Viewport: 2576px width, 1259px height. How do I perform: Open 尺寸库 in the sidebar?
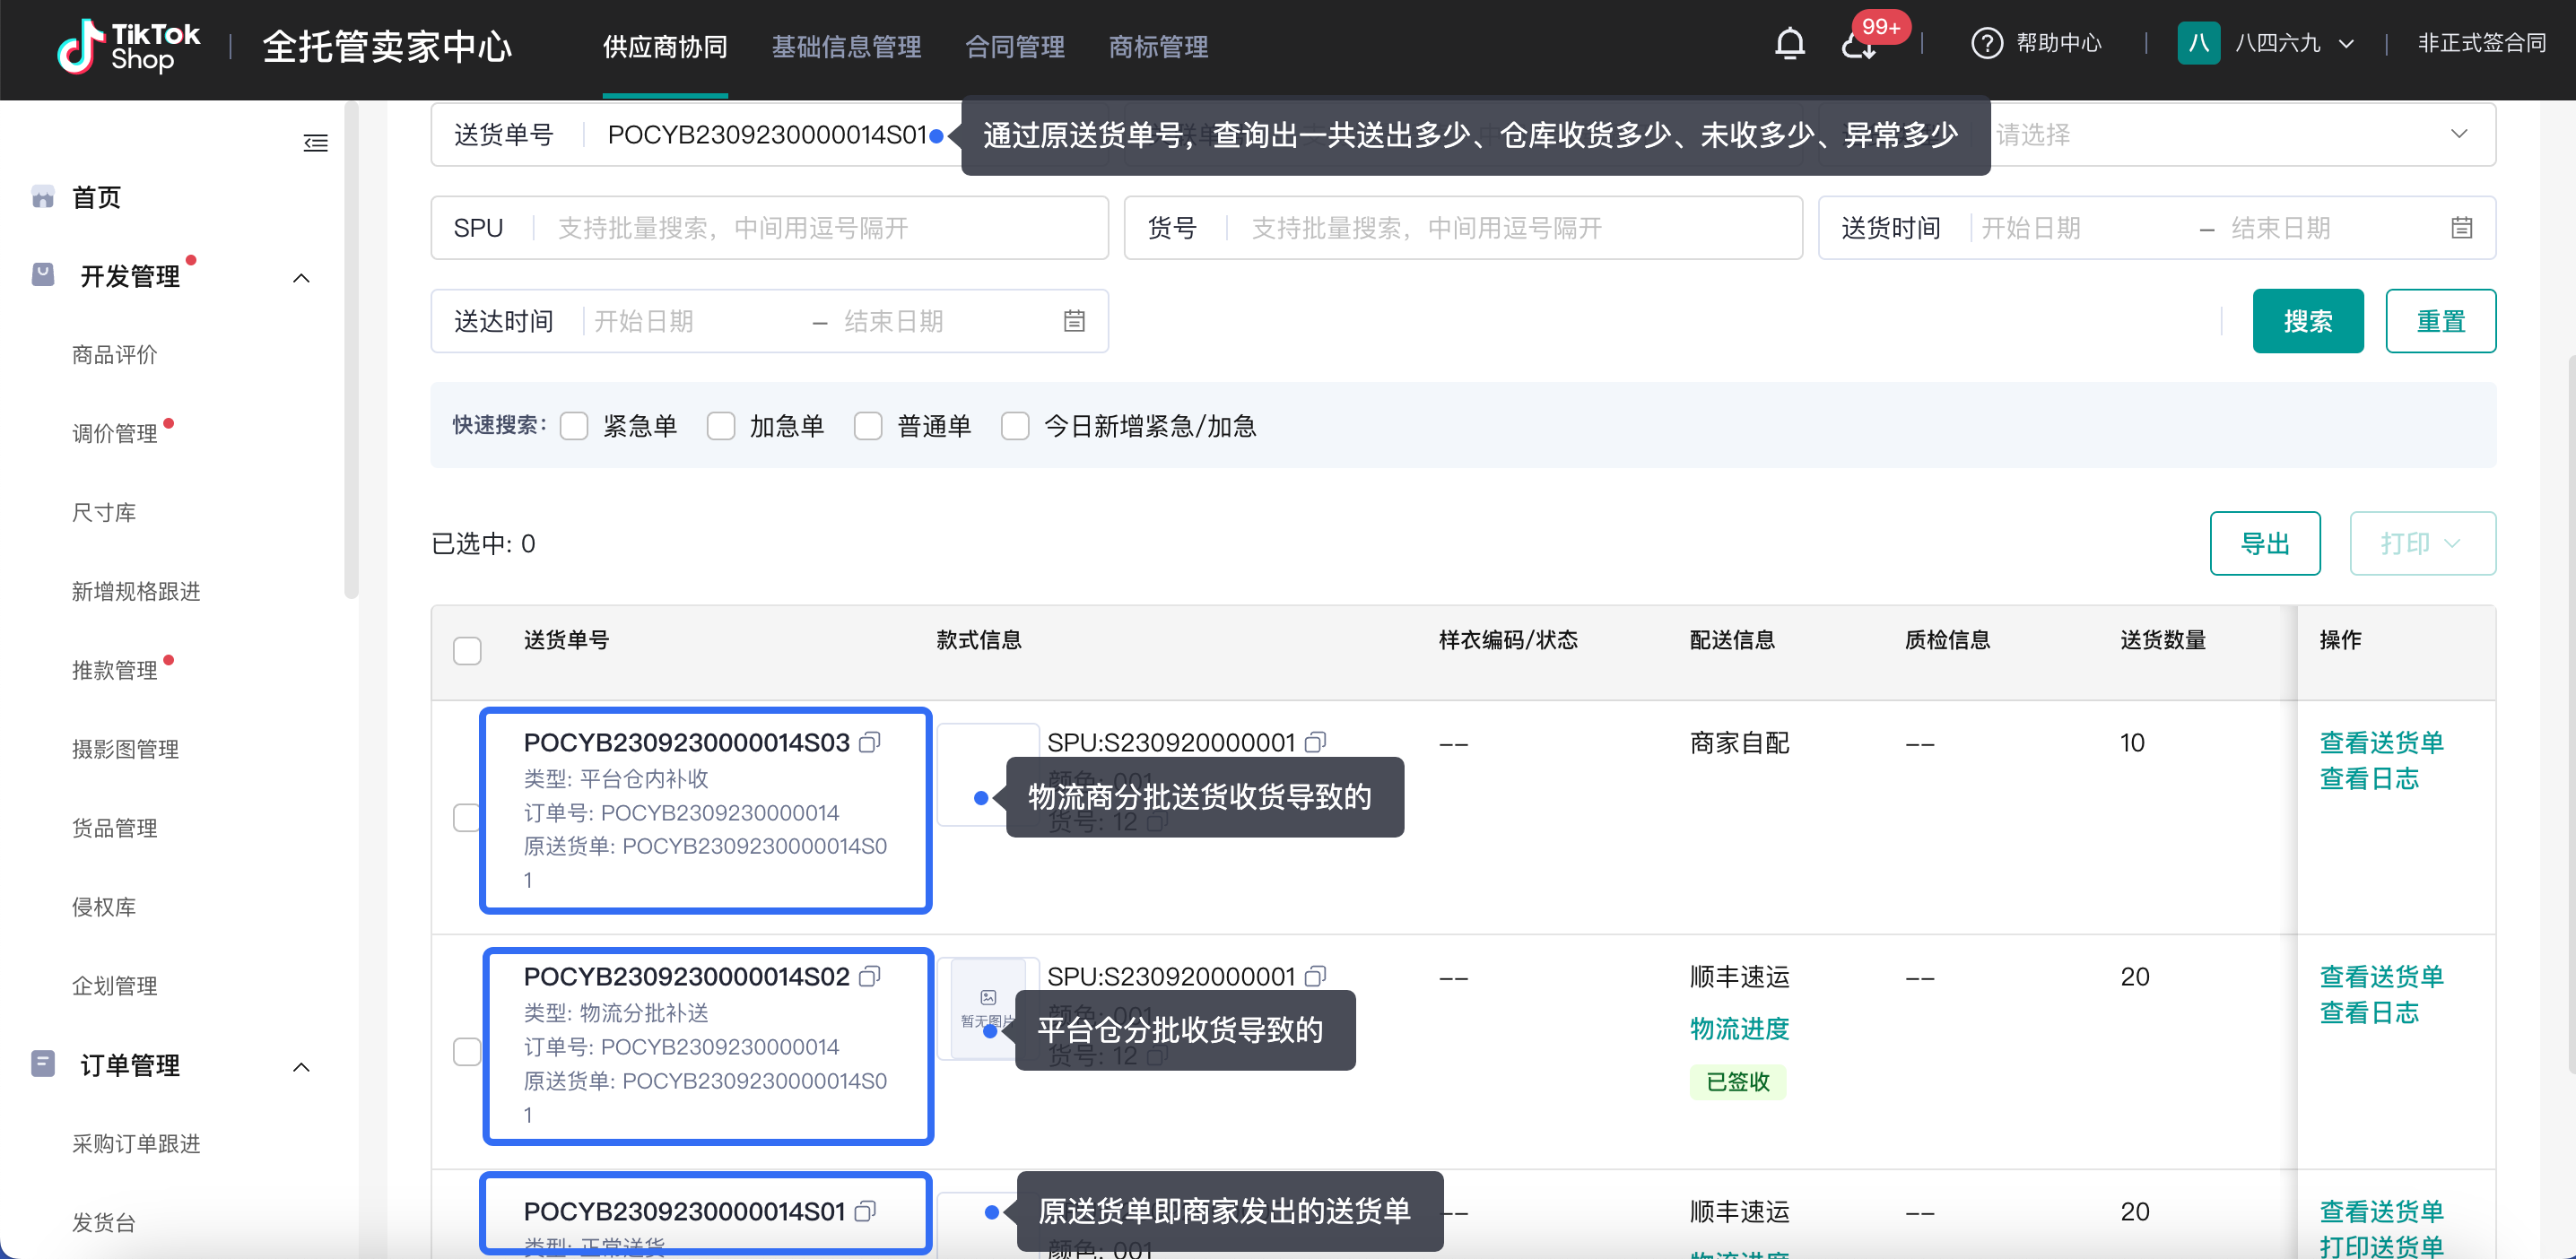[x=104, y=512]
